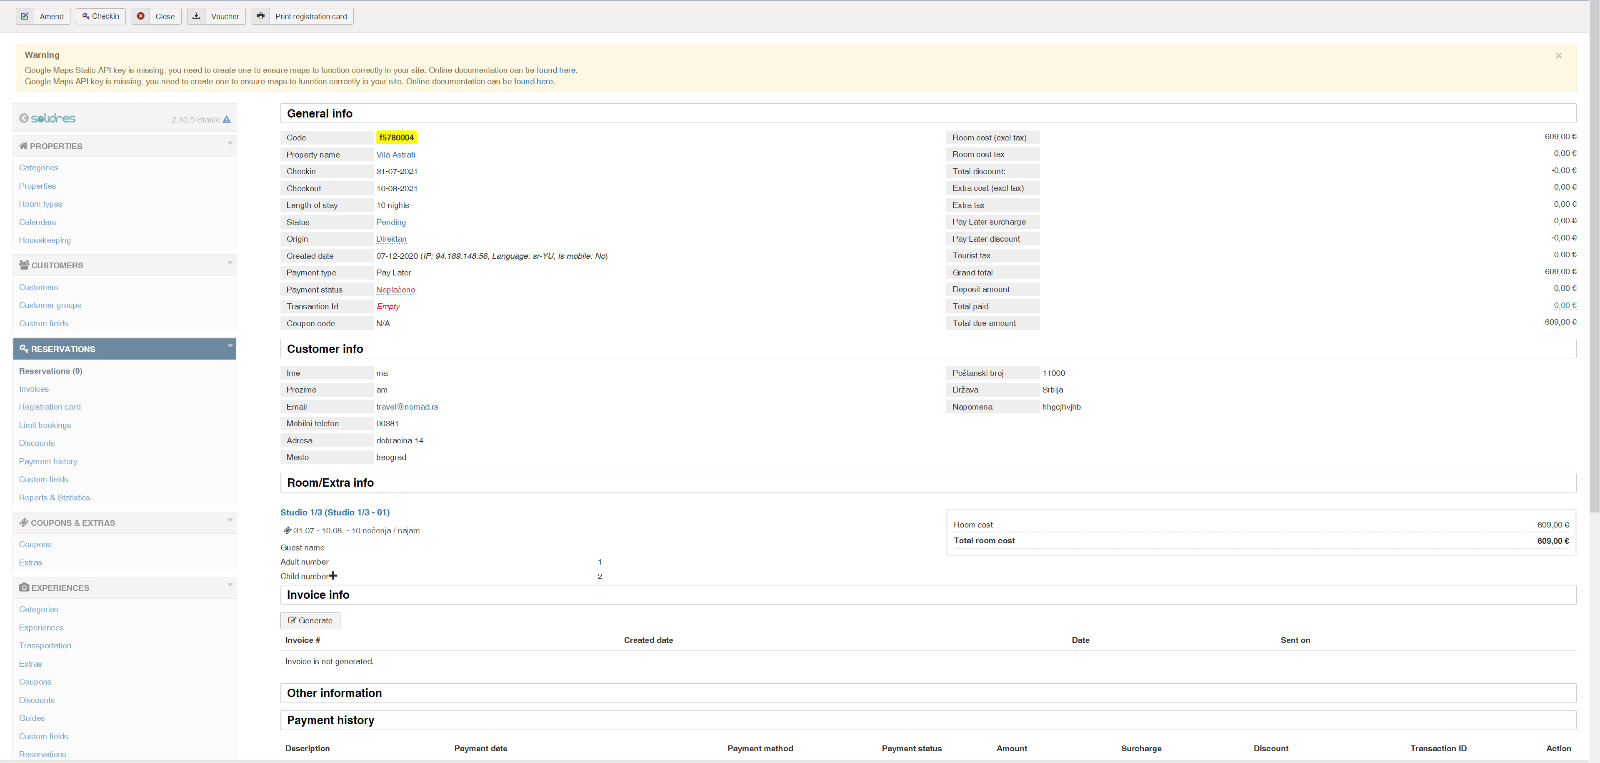The image size is (1600, 763).
Task: Click the Amend pencil icon in the toolbar
Action: [x=25, y=16]
